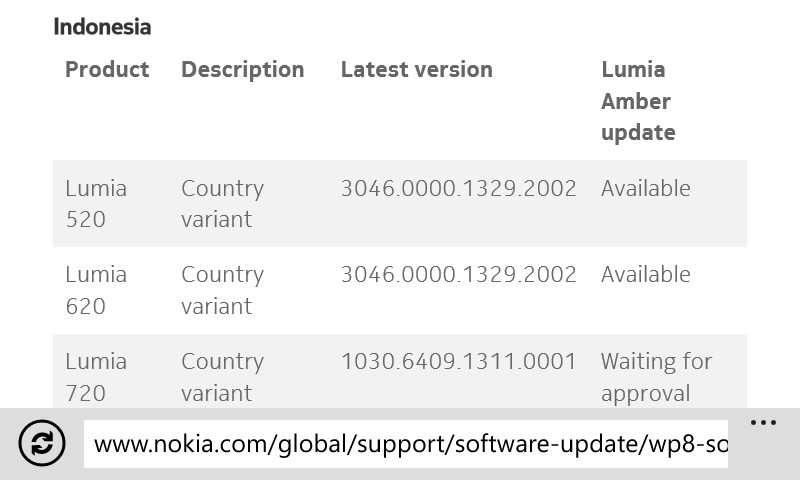Tap Available status for Lumia 620
Image resolution: width=800 pixels, height=480 pixels.
(645, 274)
